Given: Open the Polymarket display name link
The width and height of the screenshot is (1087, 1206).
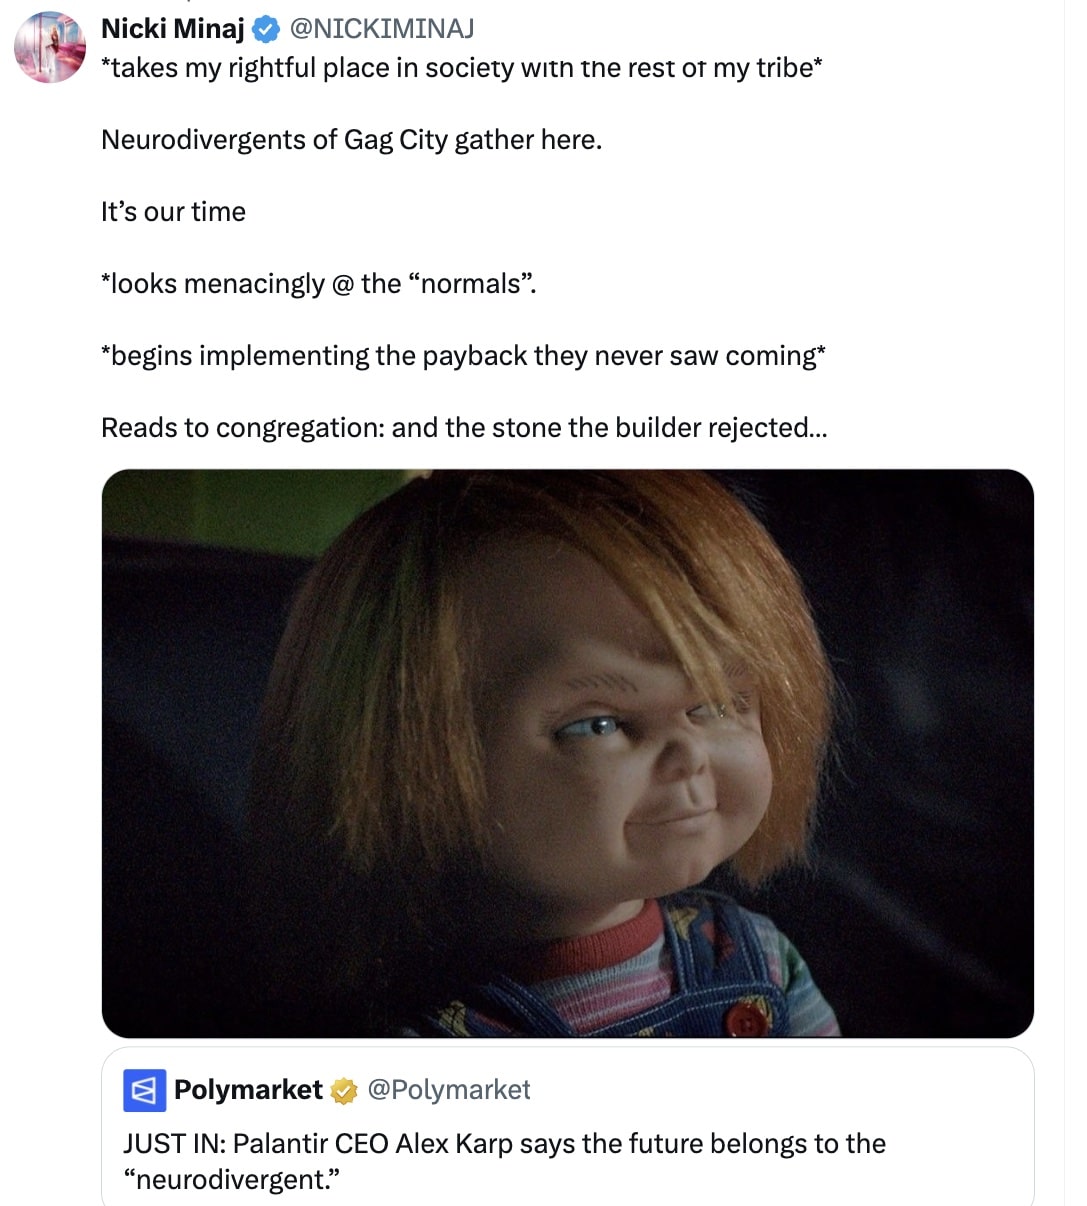Looking at the screenshot, I should pos(248,1090).
